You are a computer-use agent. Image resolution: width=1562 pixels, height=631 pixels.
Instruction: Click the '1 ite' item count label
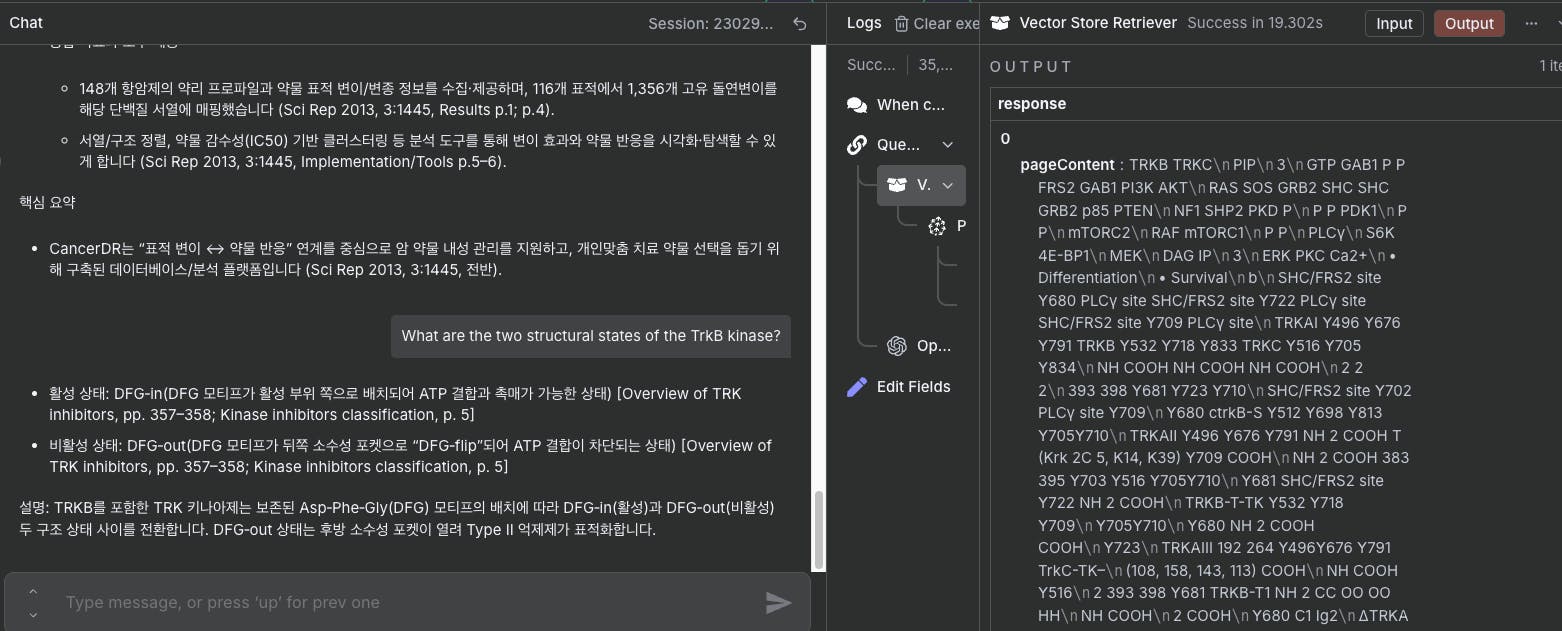click(x=1549, y=66)
